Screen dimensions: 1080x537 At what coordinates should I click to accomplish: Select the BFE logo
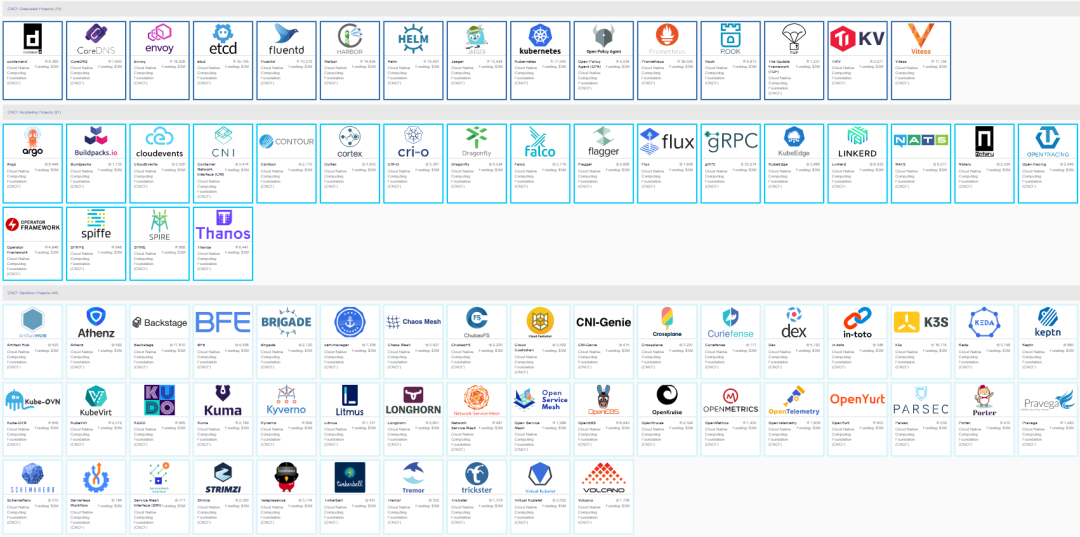223,322
